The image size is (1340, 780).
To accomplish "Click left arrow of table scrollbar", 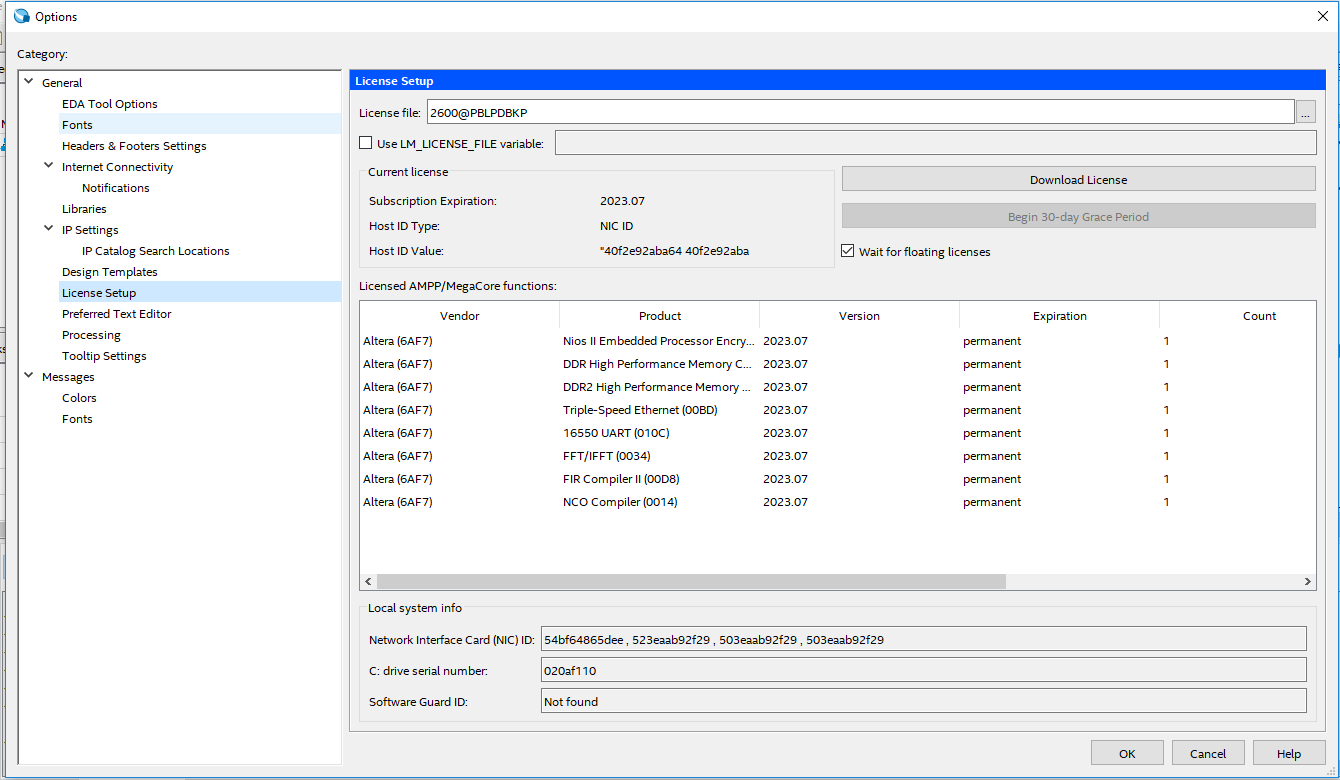I will pos(368,581).
